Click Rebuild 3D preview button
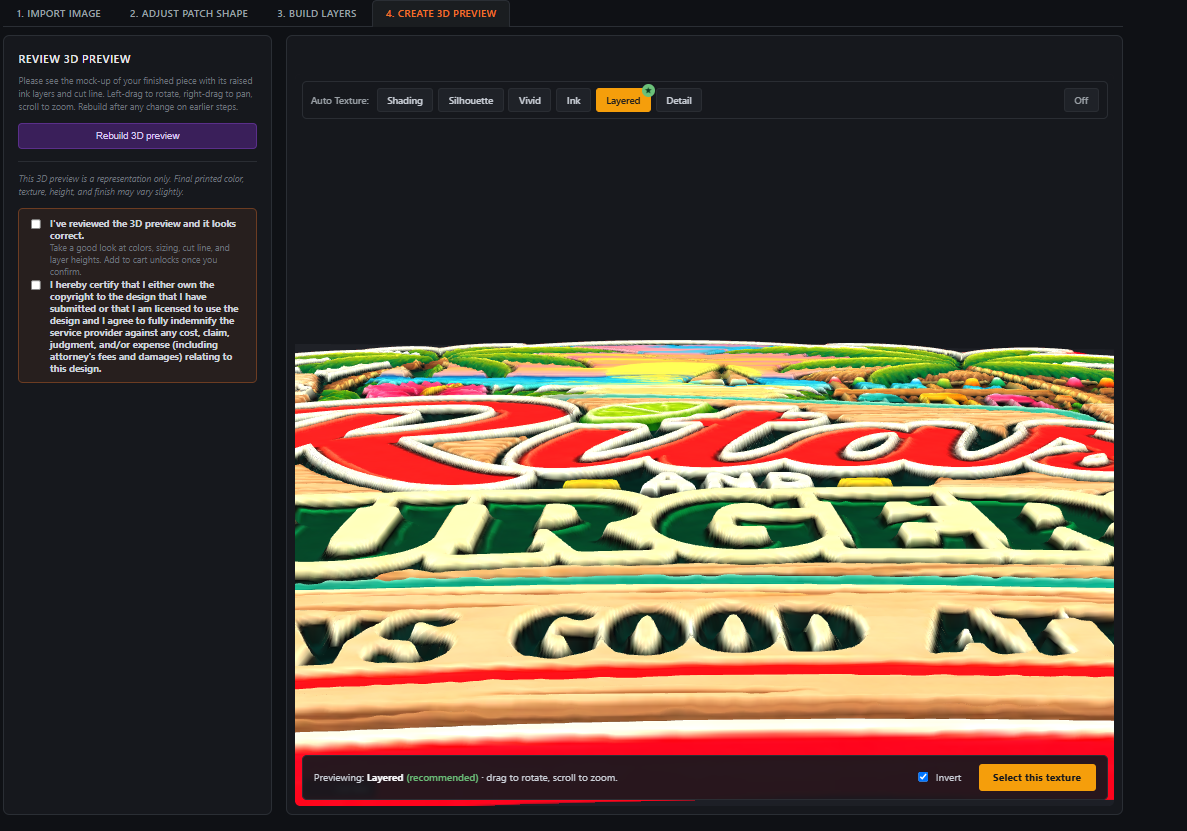The image size is (1187, 831). click(x=137, y=136)
